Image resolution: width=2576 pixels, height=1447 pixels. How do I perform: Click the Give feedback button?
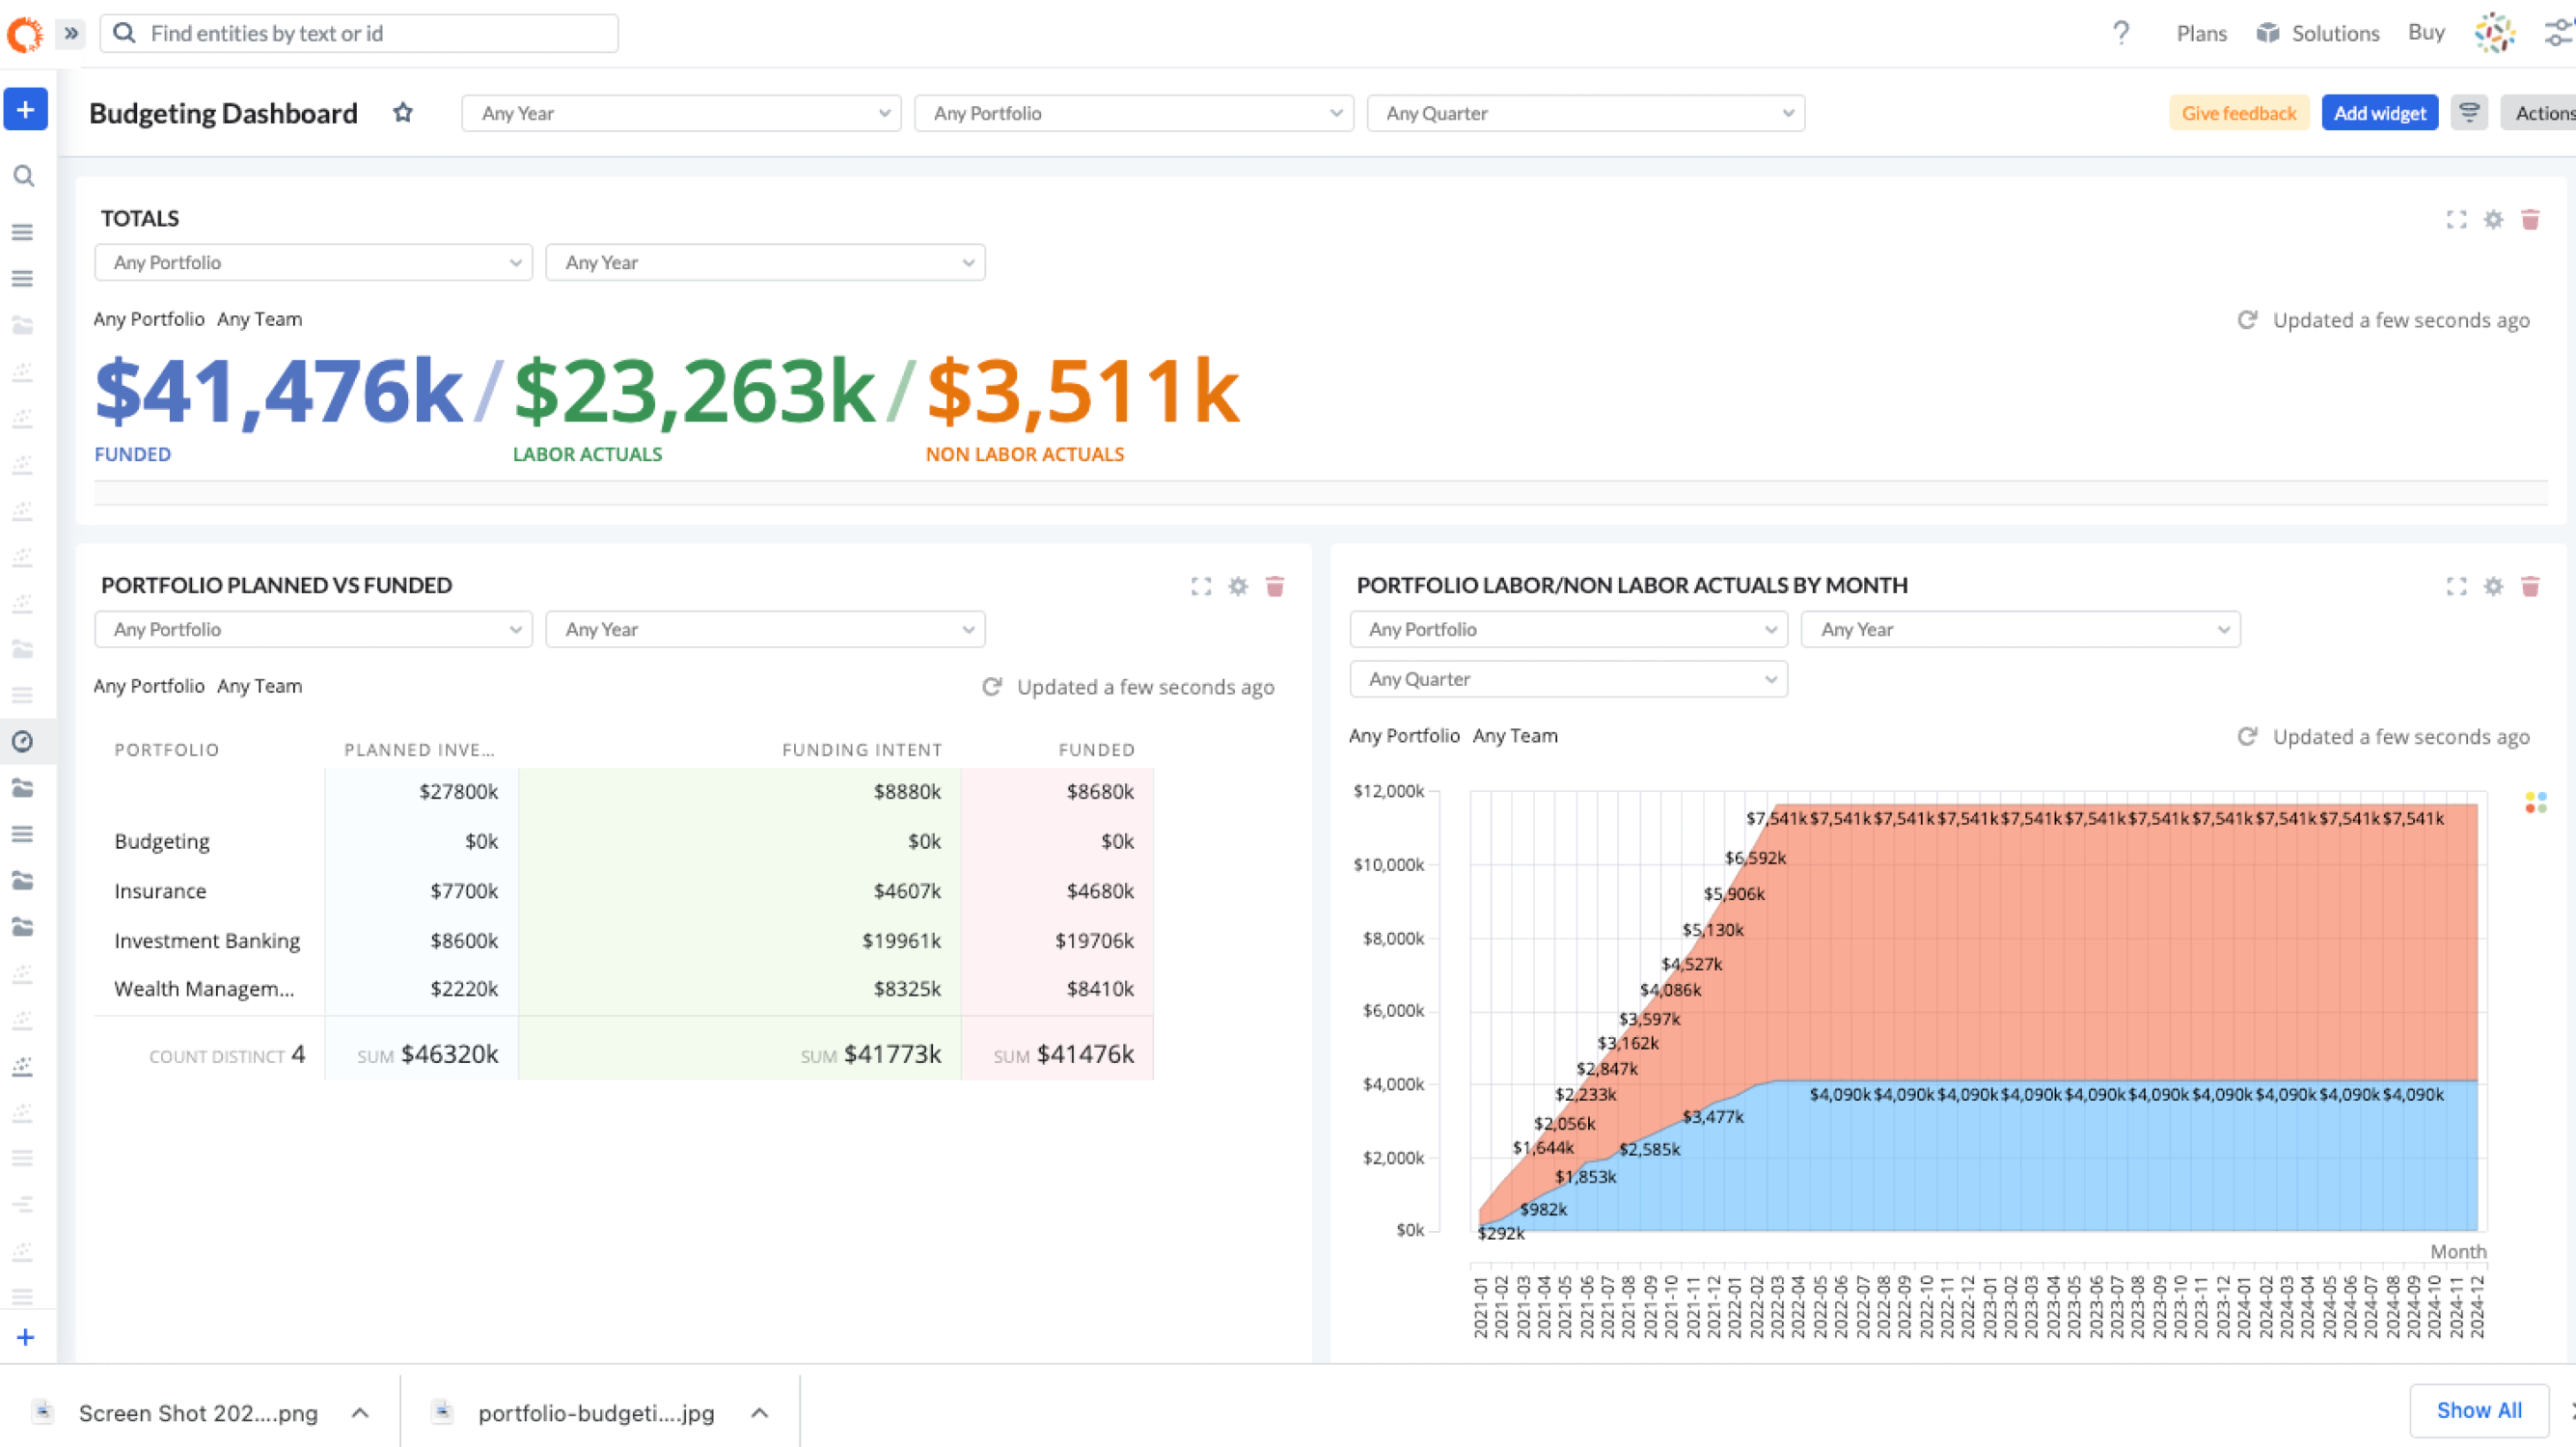point(2238,113)
